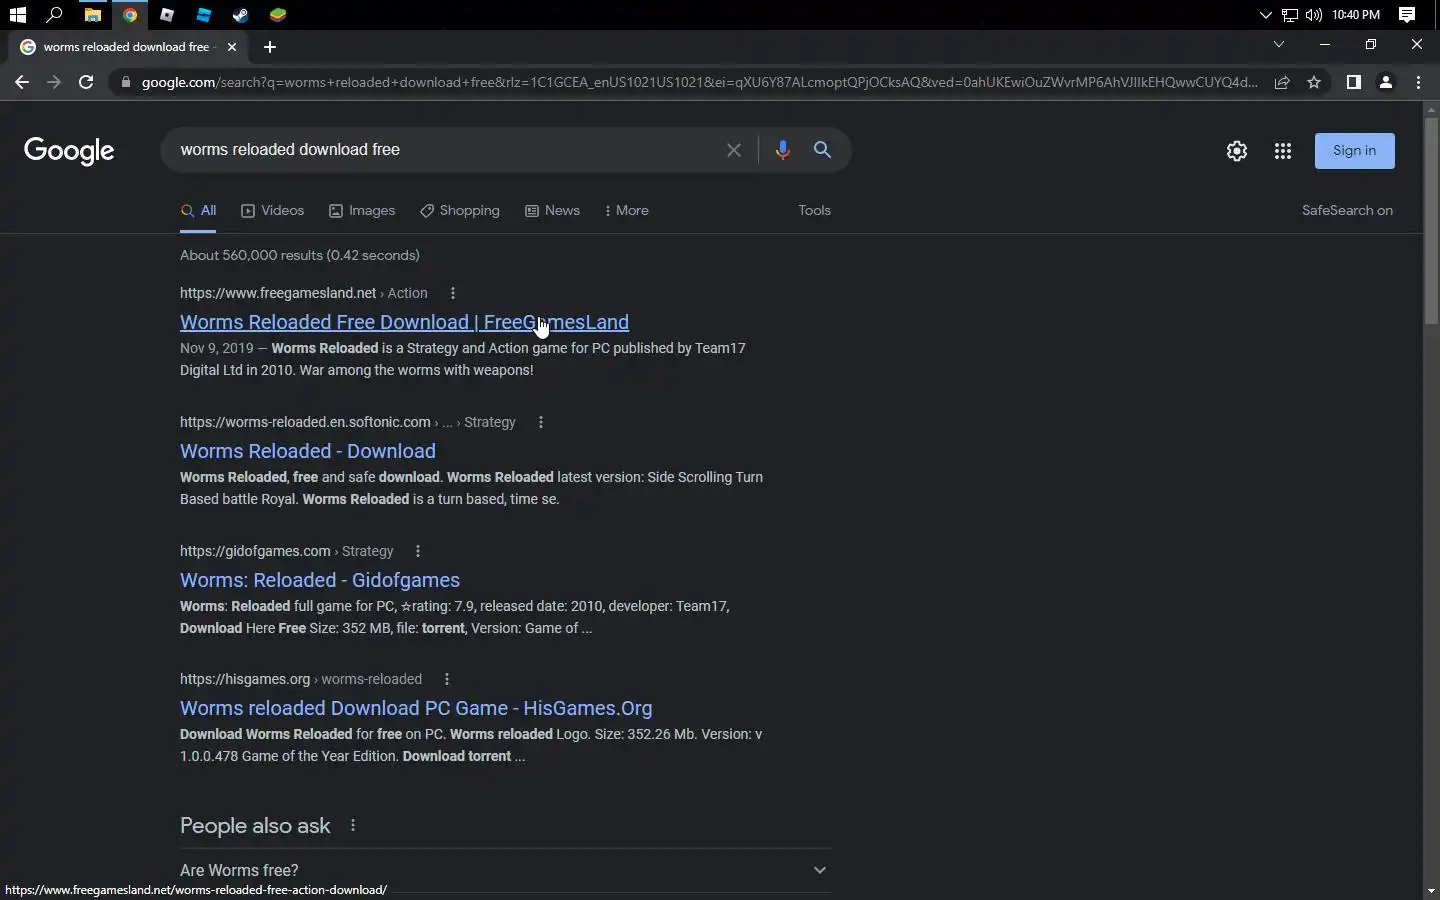The height and width of the screenshot is (900, 1440).
Task: Open Worms Reloaded - Download Softonic result
Action: (308, 451)
